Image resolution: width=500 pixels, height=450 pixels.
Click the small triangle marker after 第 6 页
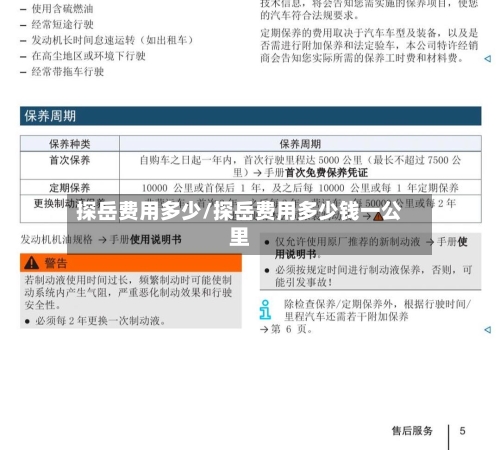[x=487, y=330]
